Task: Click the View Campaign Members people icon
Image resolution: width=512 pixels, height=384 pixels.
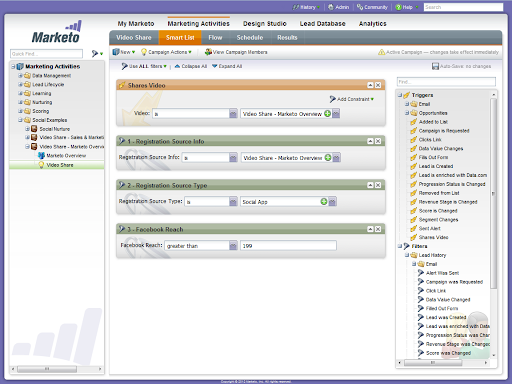Action: click(208, 52)
